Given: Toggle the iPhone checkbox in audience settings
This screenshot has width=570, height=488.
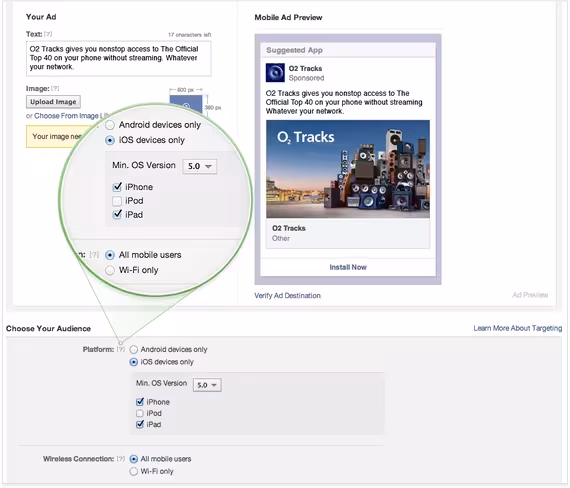Looking at the screenshot, I should 140,402.
